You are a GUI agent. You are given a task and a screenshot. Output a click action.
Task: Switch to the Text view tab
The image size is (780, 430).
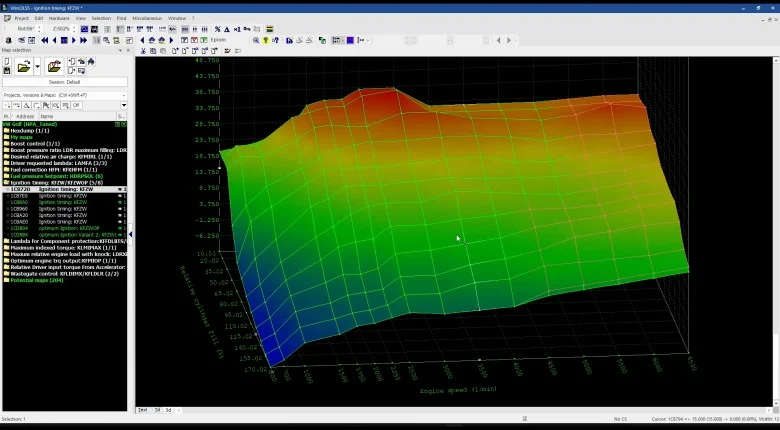coord(142,410)
